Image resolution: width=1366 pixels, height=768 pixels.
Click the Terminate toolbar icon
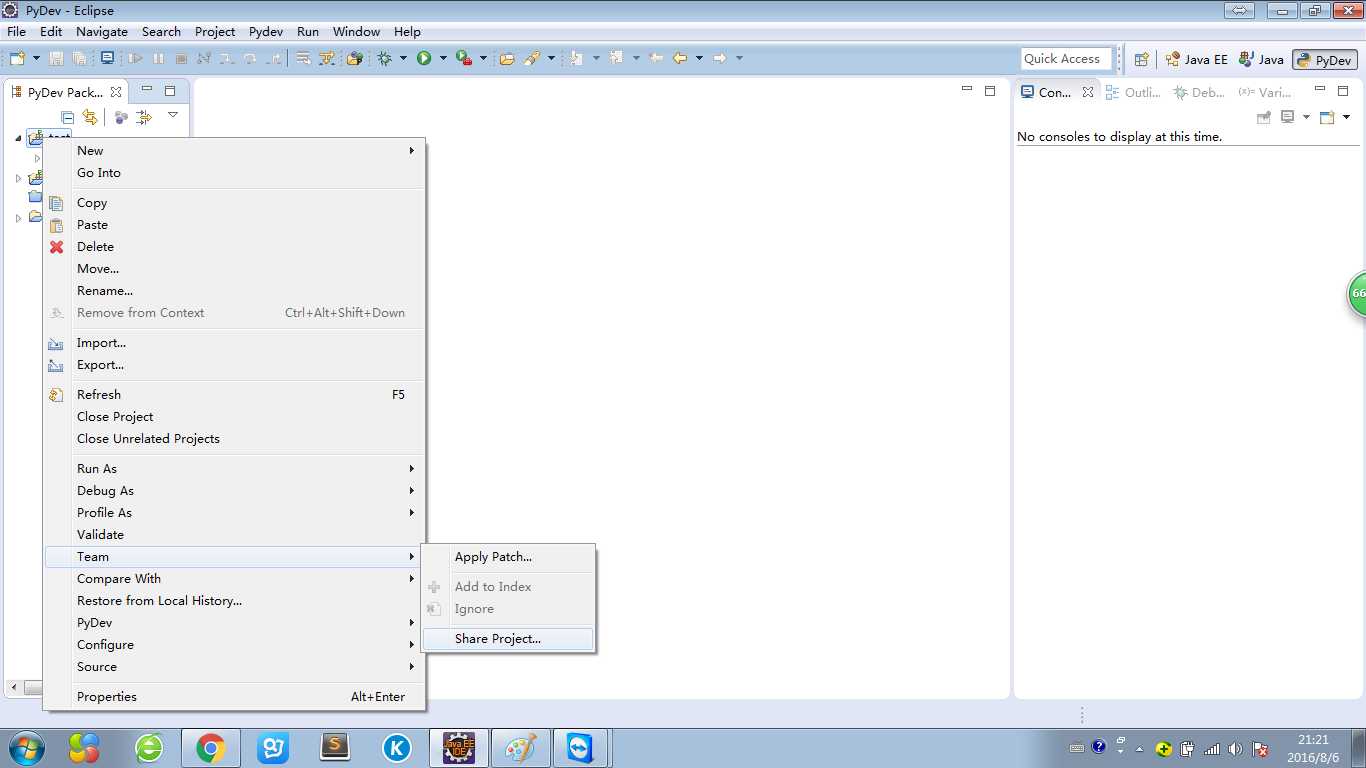[181, 59]
